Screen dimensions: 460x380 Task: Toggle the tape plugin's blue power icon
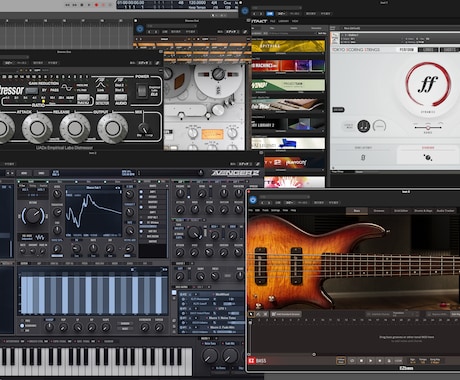click(140, 29)
